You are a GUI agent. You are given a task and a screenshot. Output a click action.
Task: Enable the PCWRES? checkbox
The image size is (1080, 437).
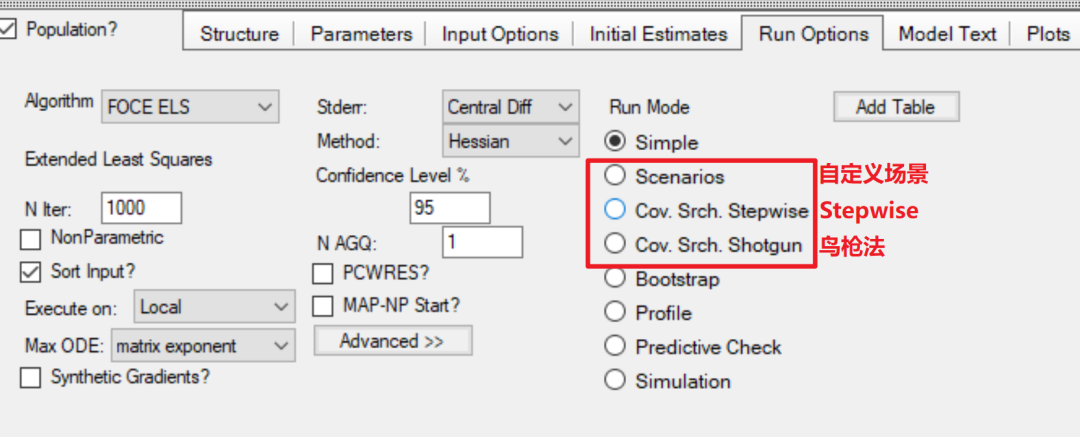pos(324,273)
